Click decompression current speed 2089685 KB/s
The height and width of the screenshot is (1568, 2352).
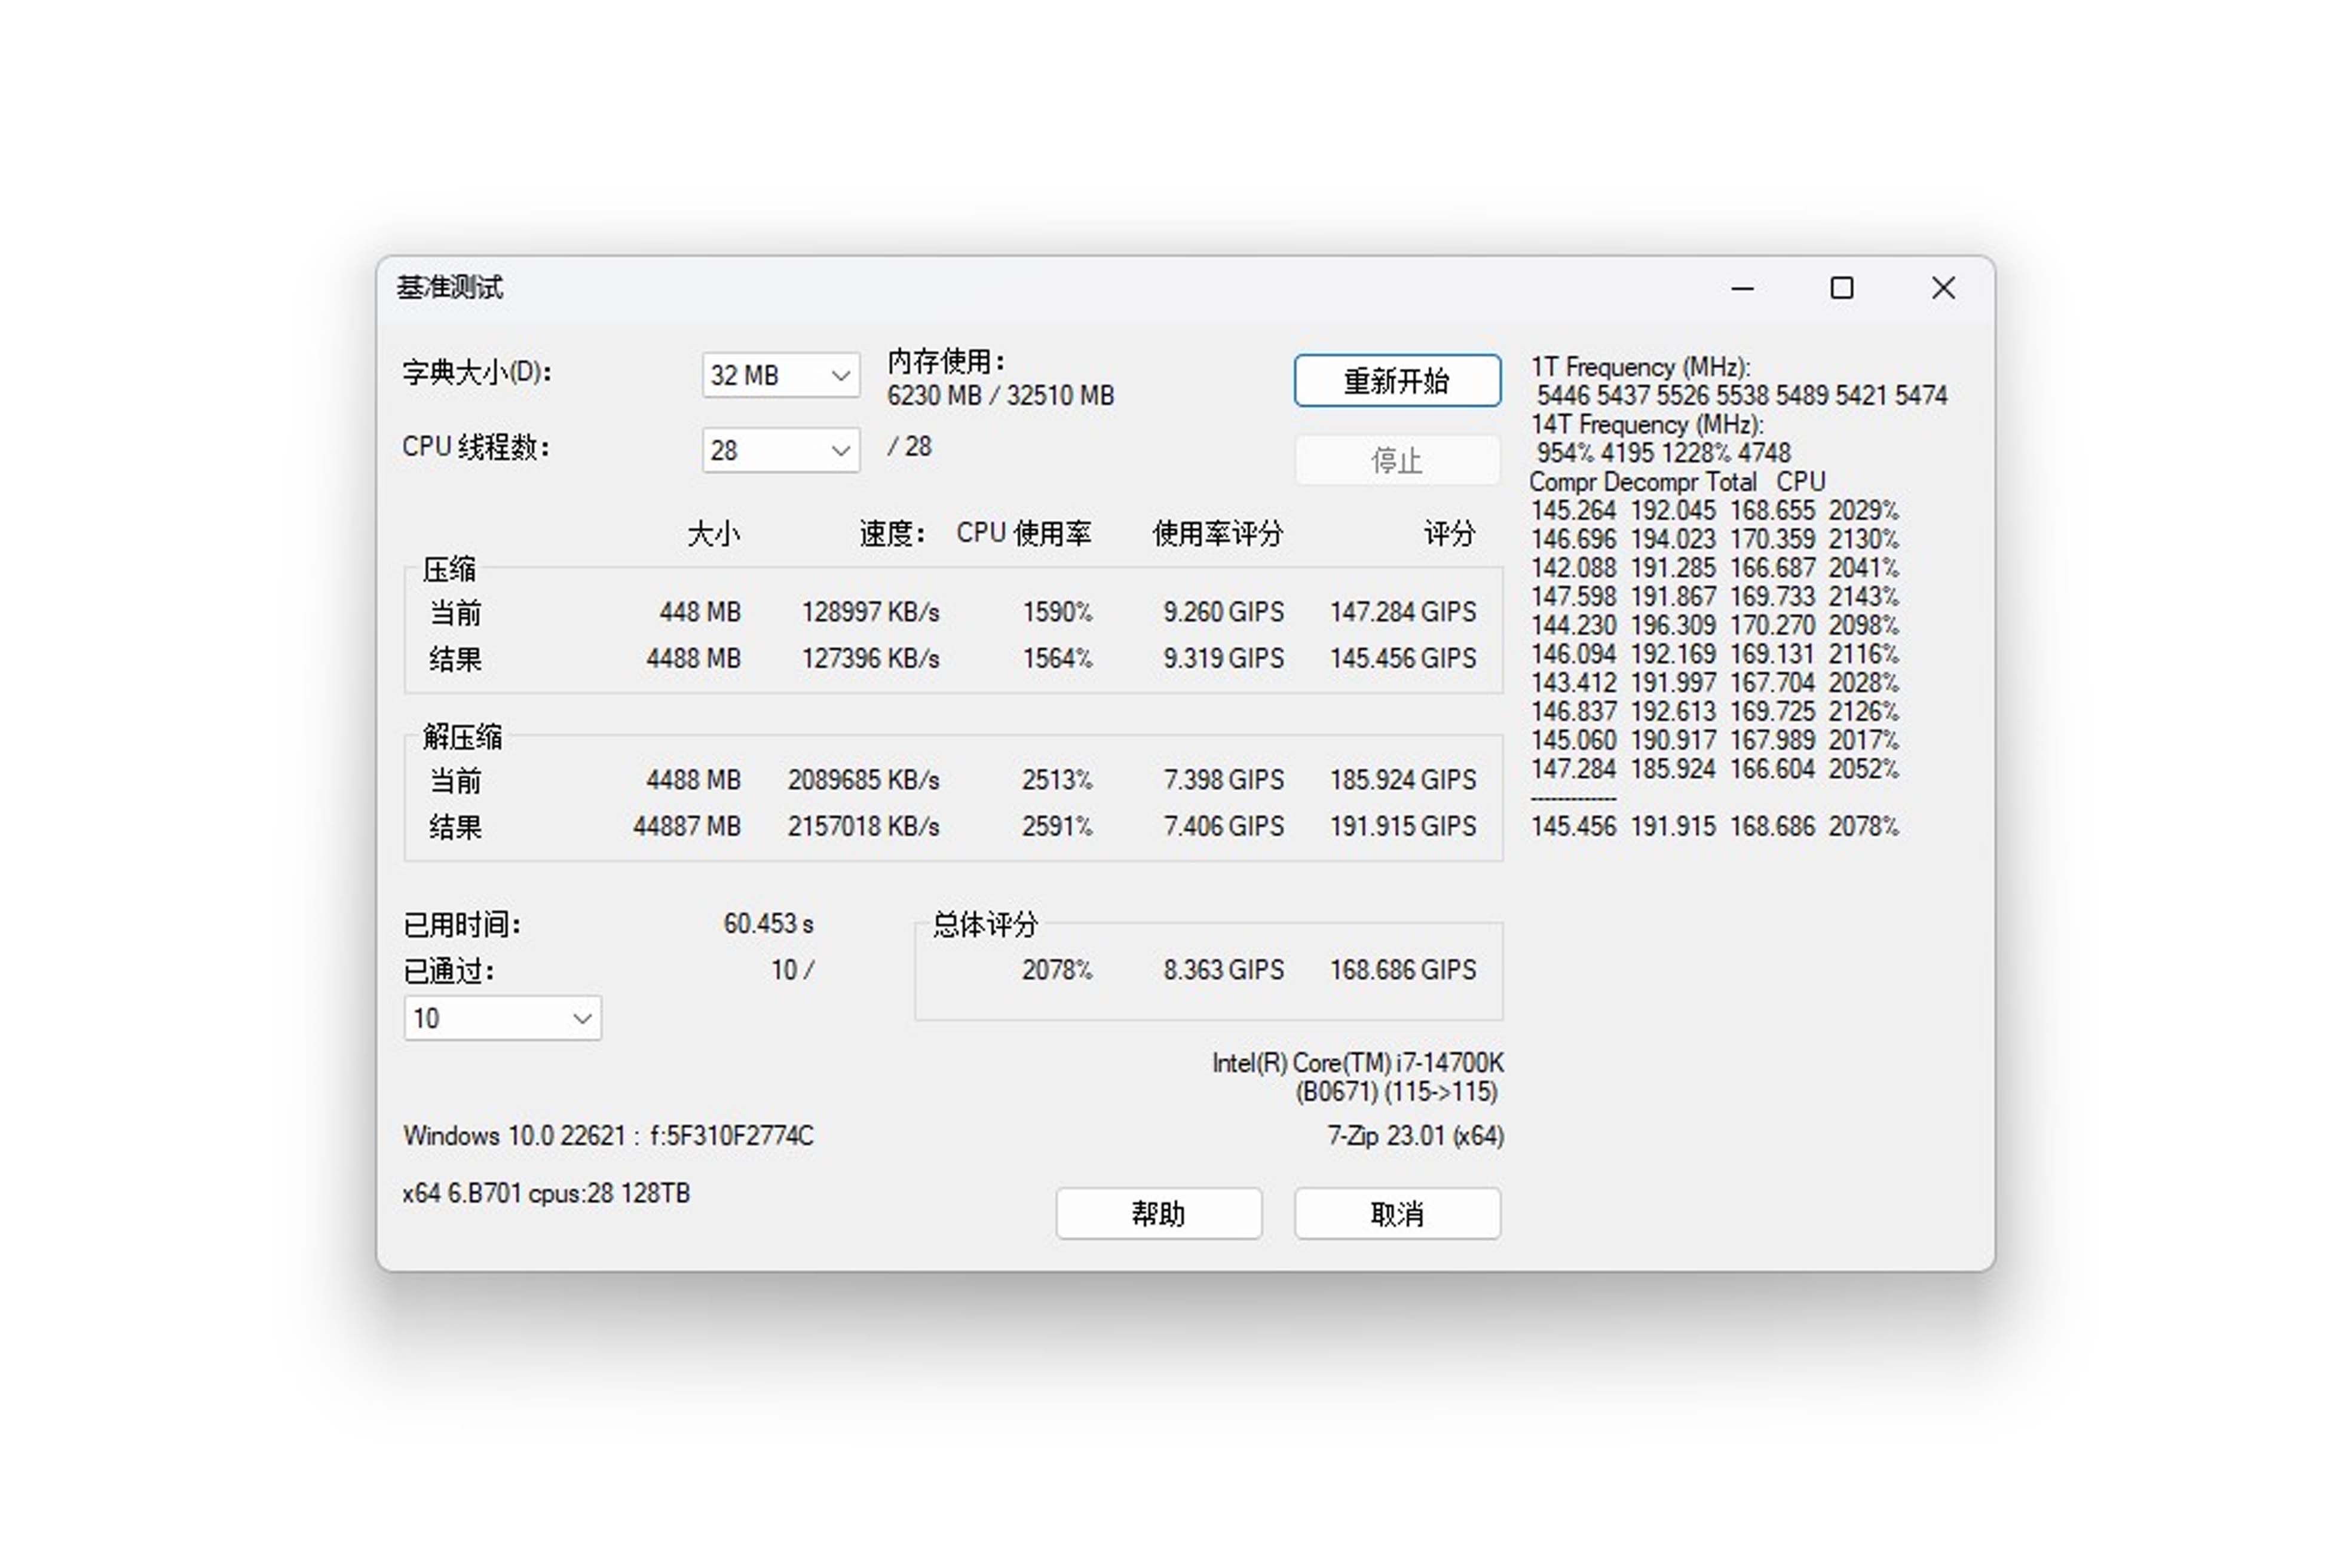point(864,780)
